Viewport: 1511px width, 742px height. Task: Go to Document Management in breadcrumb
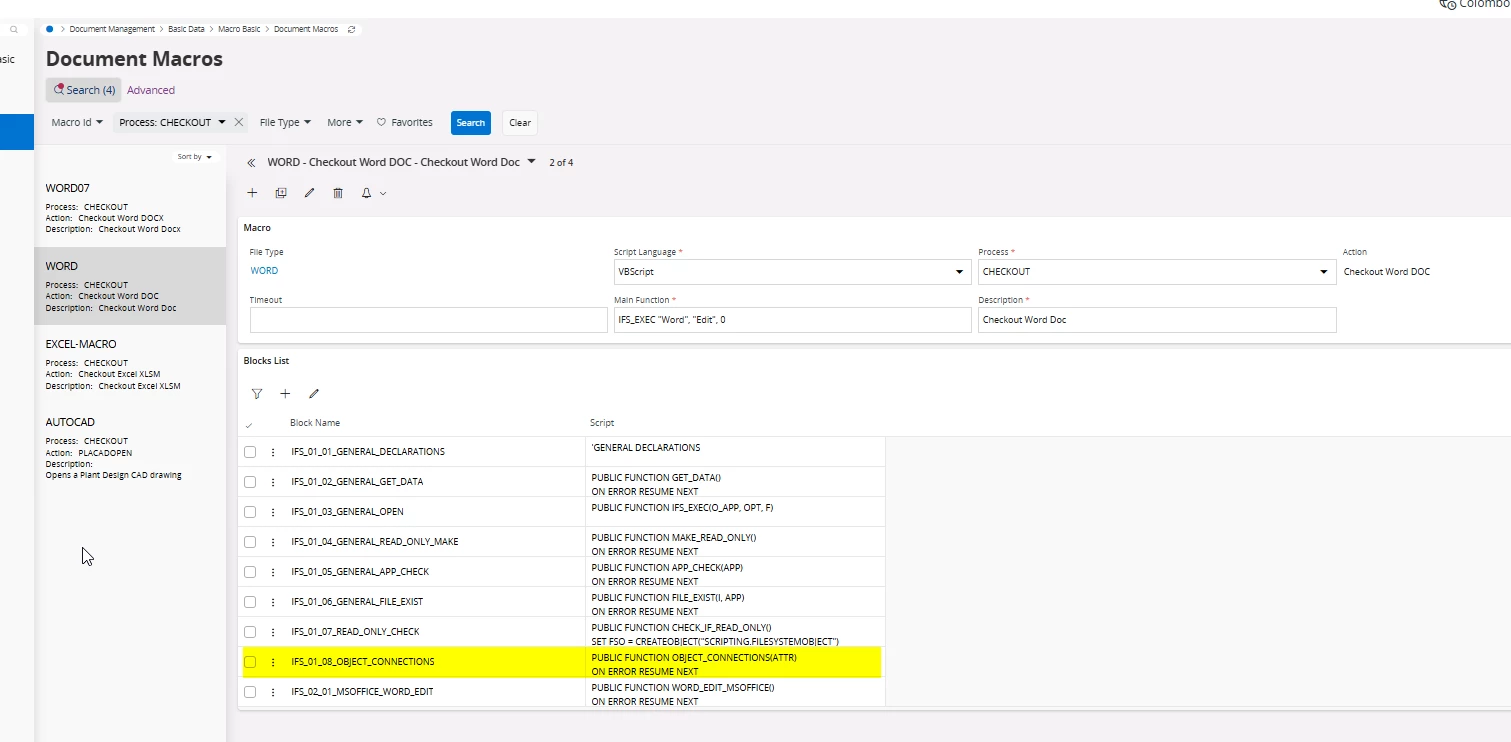[x=112, y=29]
